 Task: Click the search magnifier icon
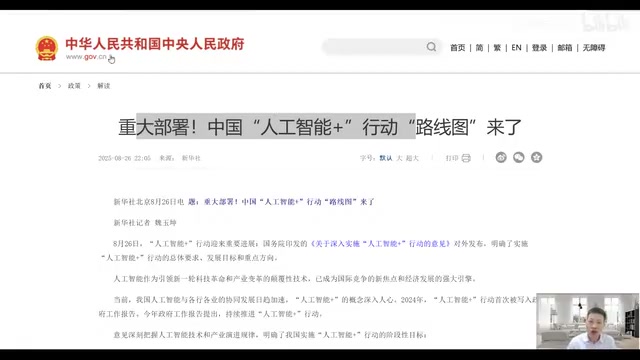[431, 47]
